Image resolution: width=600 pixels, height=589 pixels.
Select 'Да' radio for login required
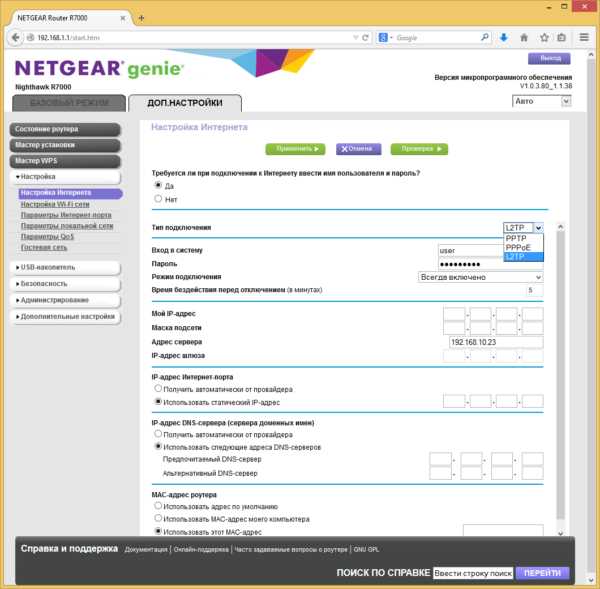point(158,185)
